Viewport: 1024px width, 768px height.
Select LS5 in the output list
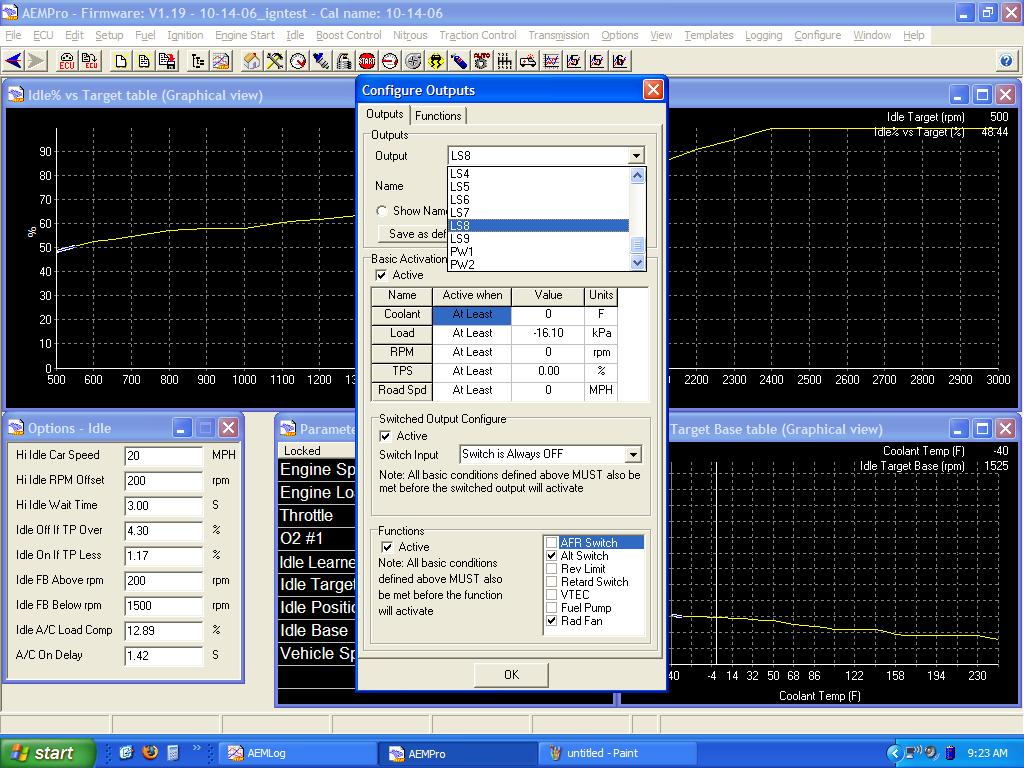539,187
